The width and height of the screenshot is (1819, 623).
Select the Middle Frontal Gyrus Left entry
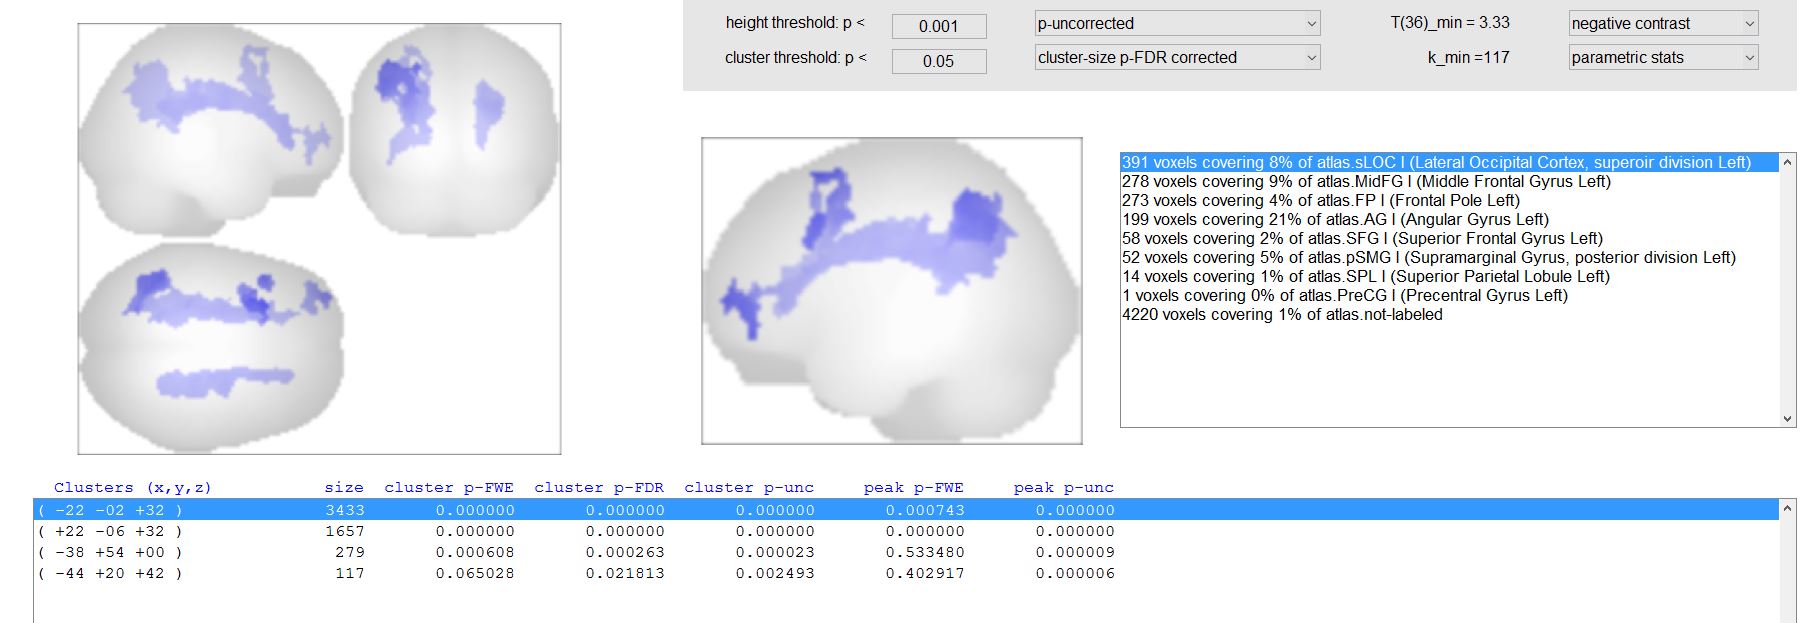1365,181
